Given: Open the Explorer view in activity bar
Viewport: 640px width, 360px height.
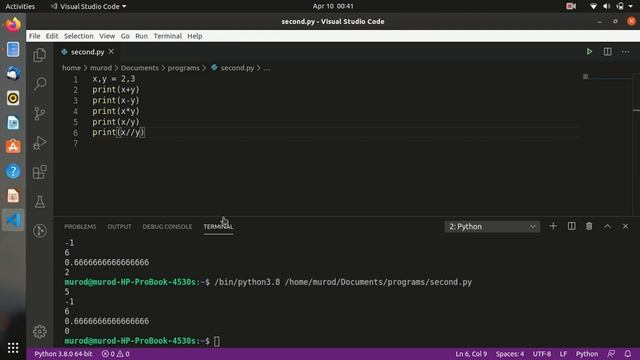Looking at the screenshot, I should 40,55.
